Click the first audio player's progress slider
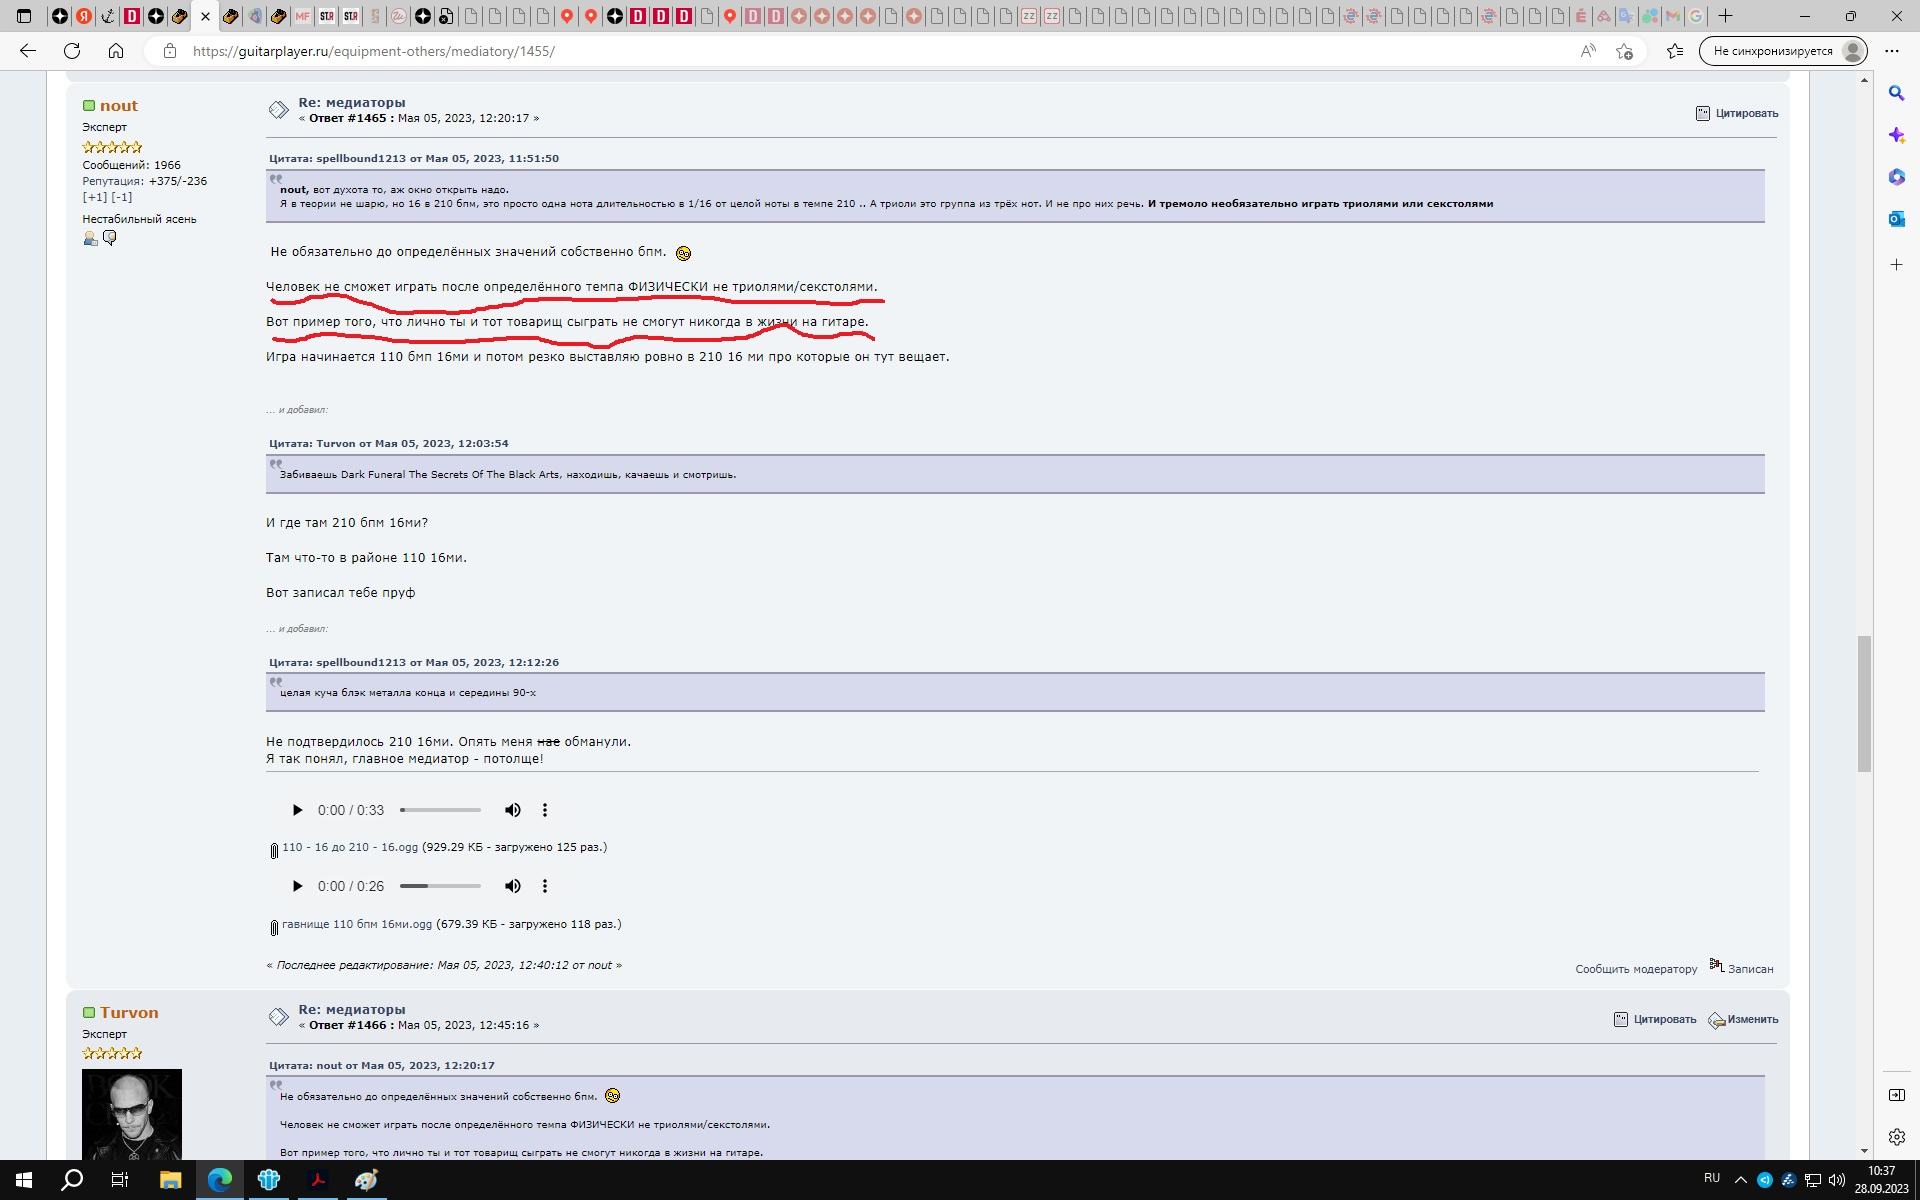This screenshot has width=1920, height=1200. coord(440,810)
